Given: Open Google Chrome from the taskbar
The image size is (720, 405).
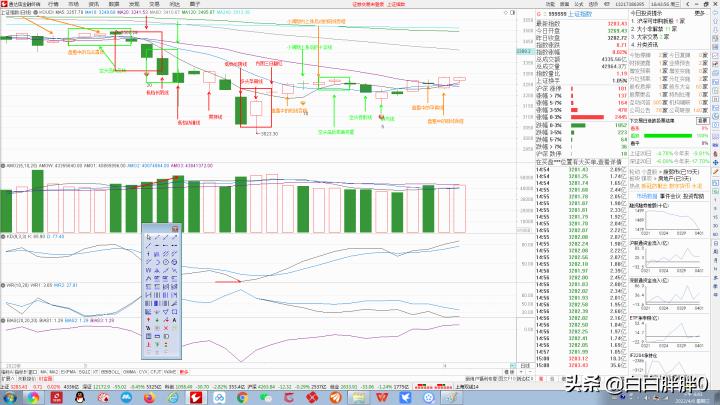Looking at the screenshot, I should click(242, 397).
